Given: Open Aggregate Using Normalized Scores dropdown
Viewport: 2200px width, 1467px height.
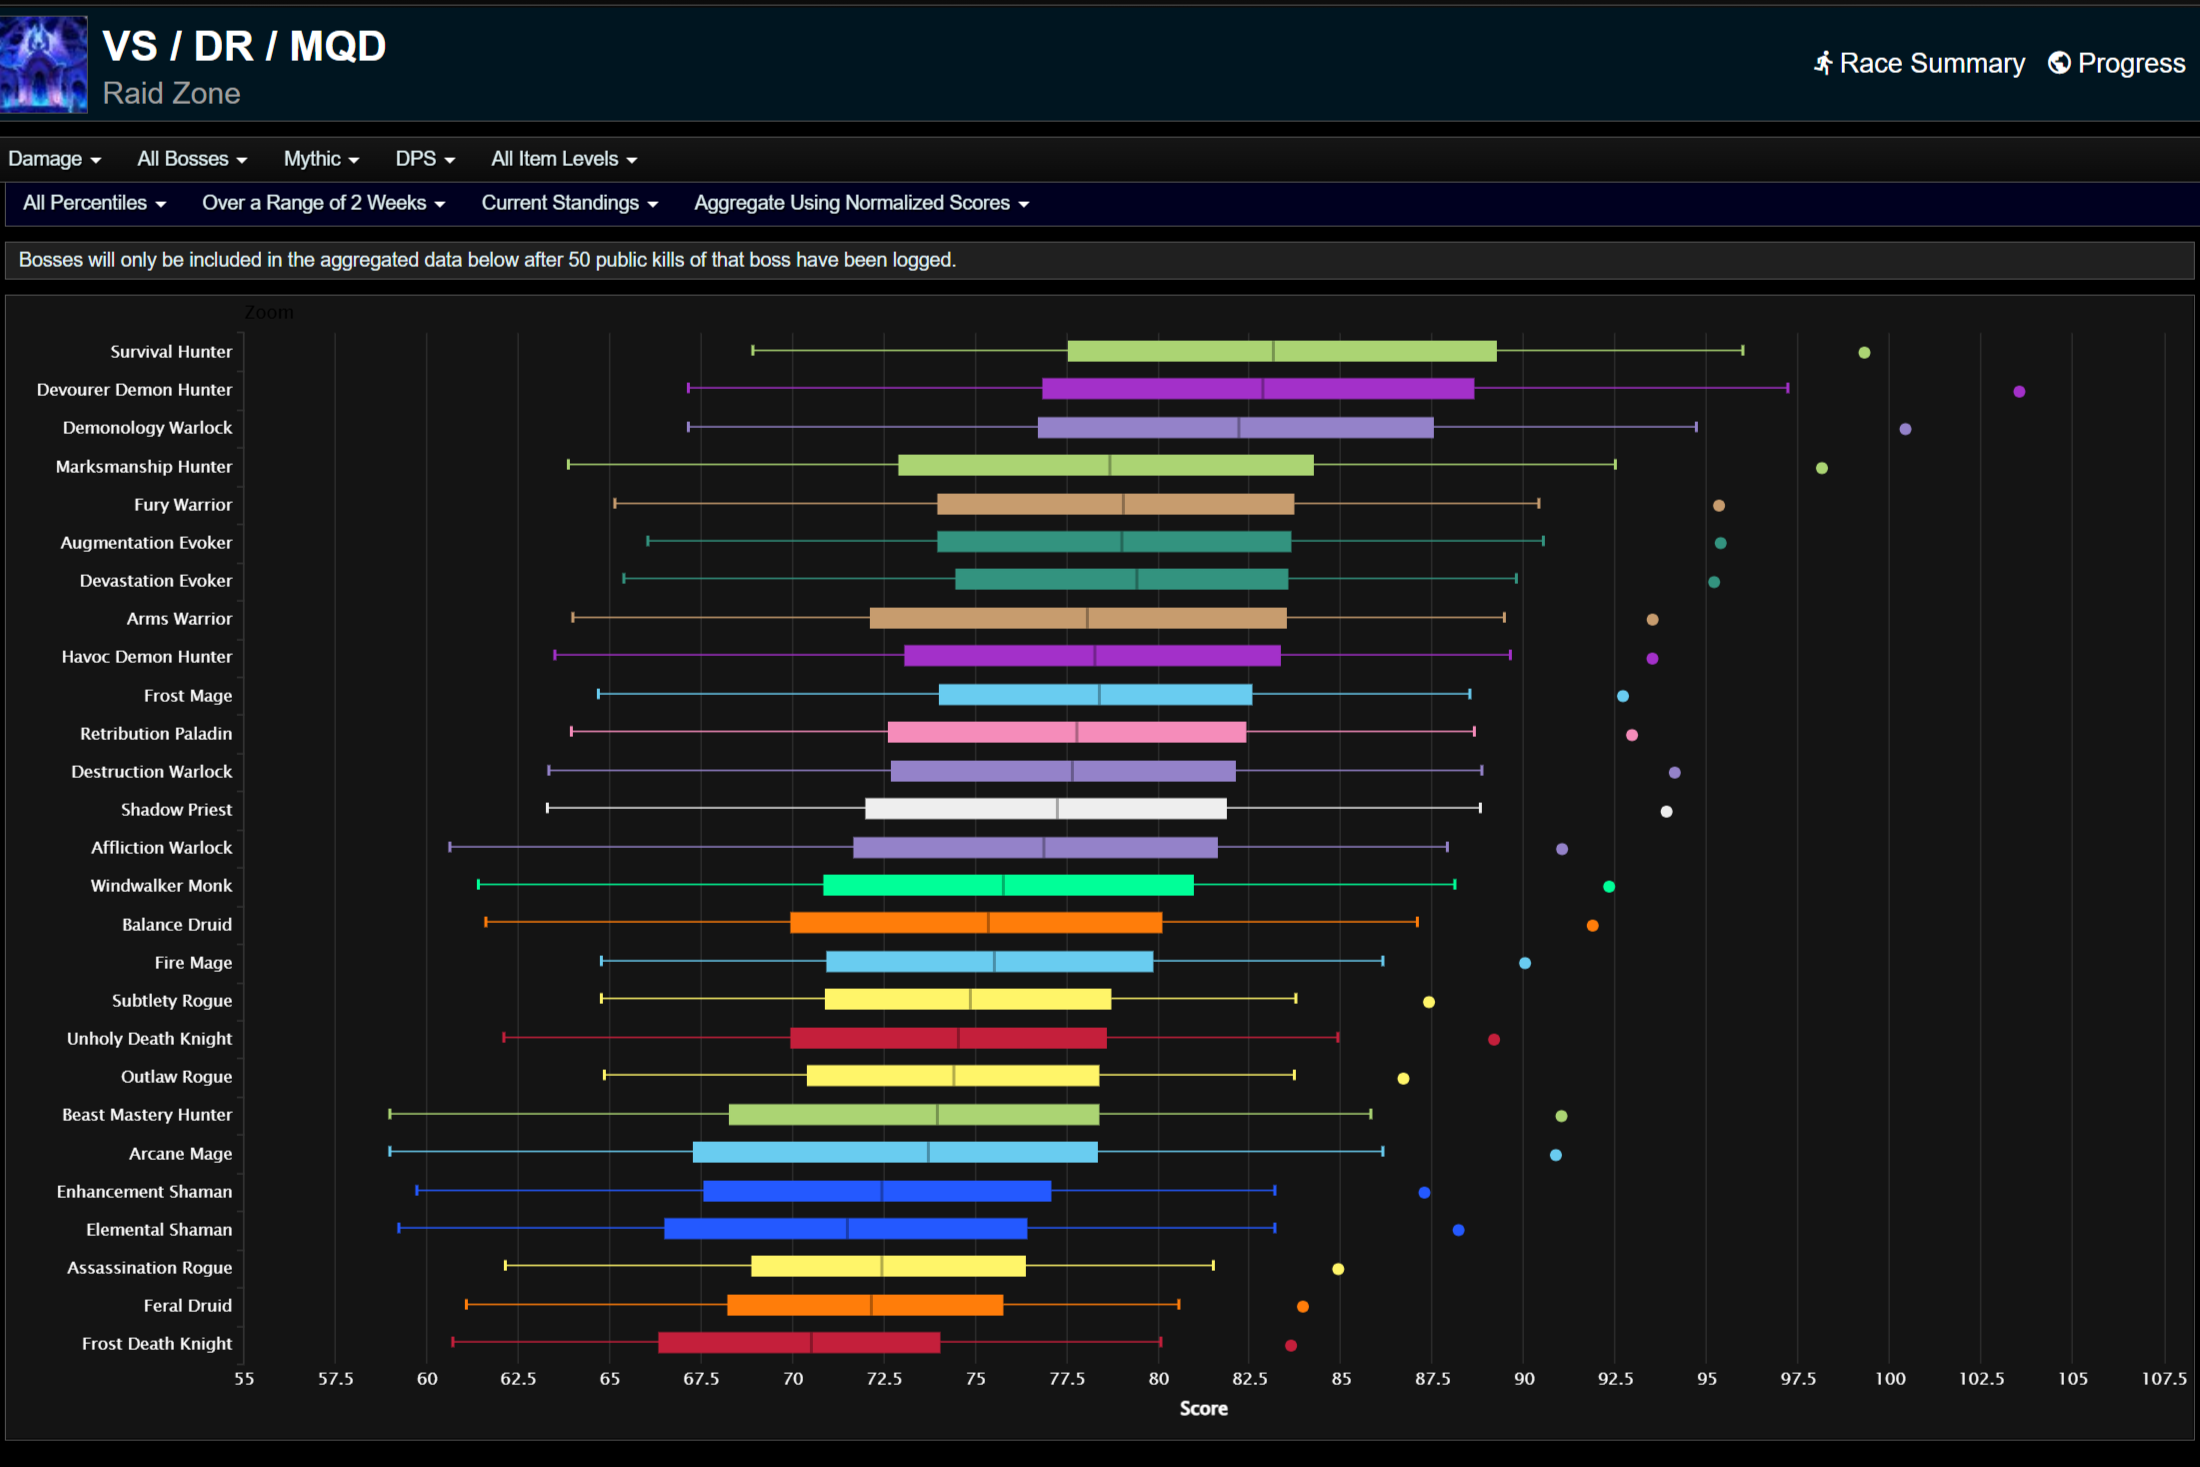Looking at the screenshot, I should tap(861, 203).
